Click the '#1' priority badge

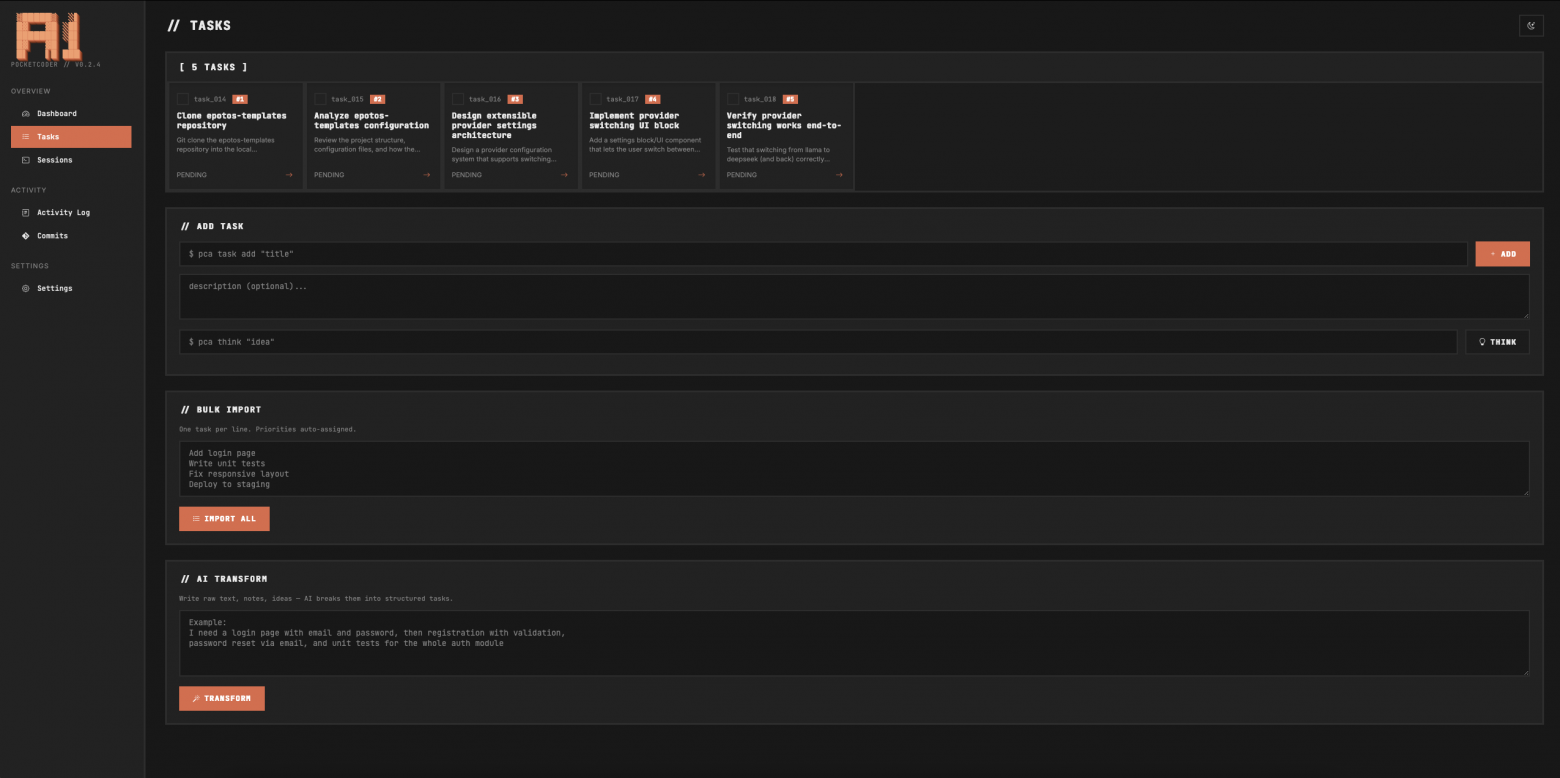click(x=240, y=100)
